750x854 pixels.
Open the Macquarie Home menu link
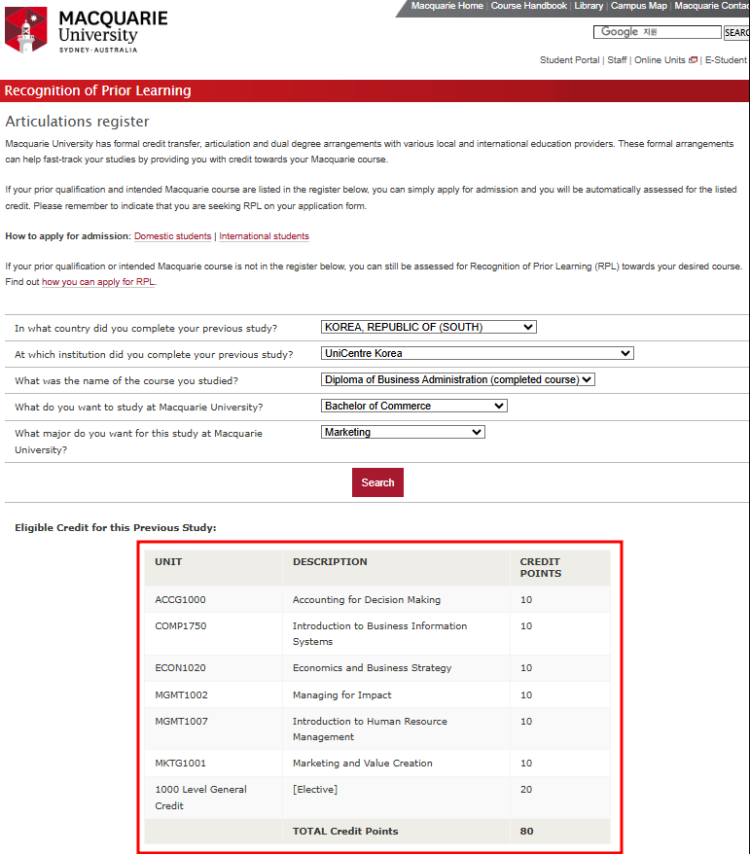[x=447, y=6]
